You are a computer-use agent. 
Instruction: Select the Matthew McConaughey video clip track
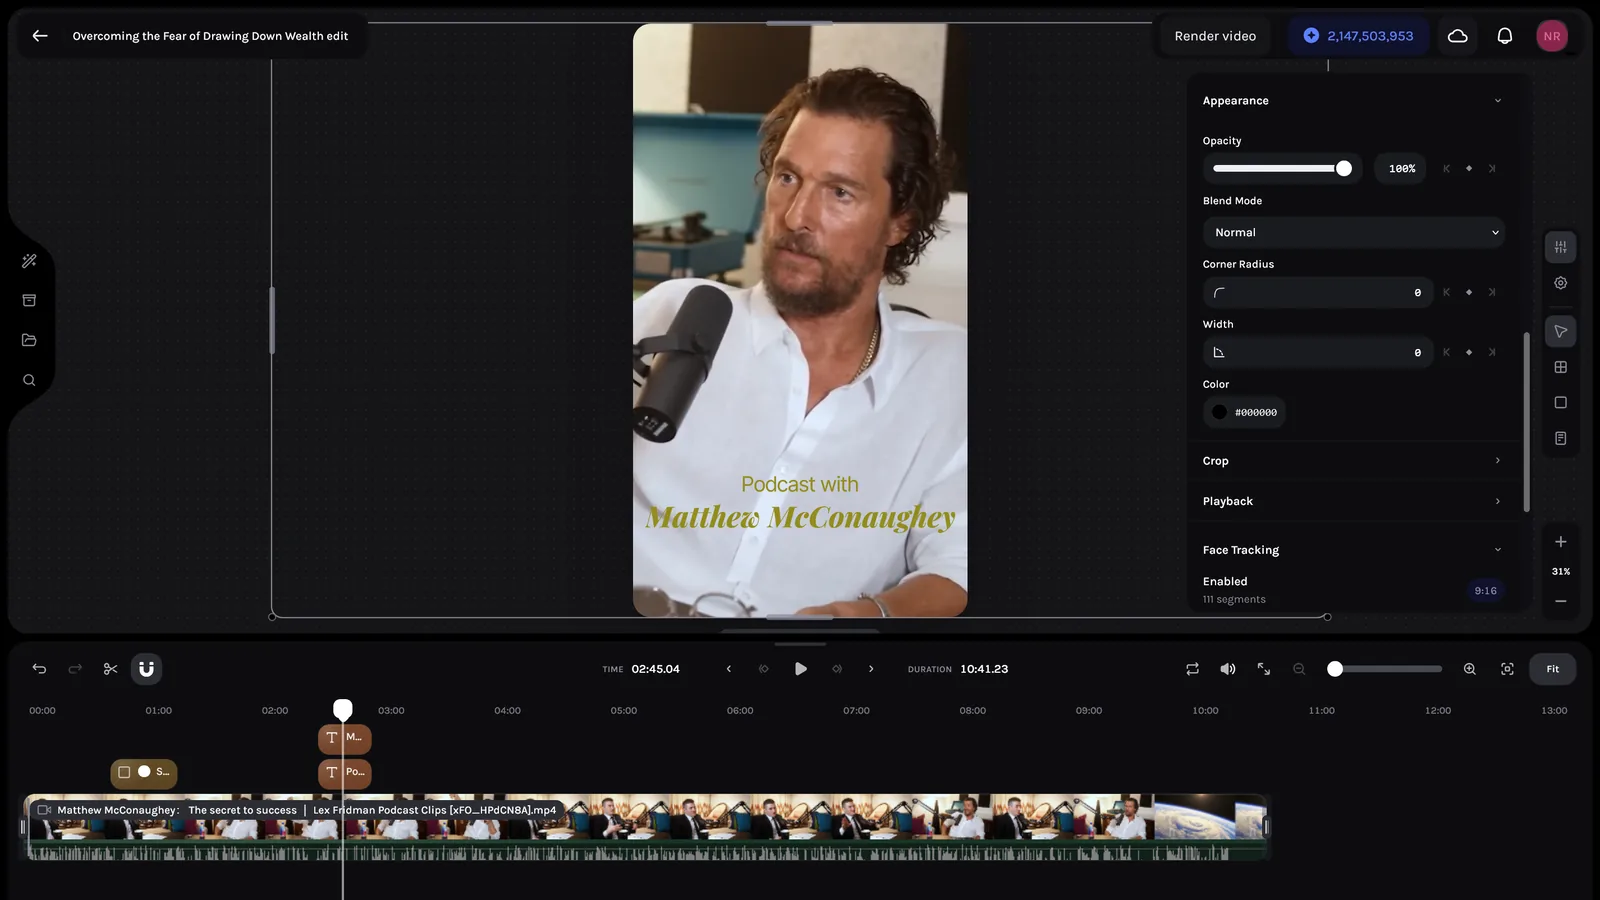tap(645, 827)
